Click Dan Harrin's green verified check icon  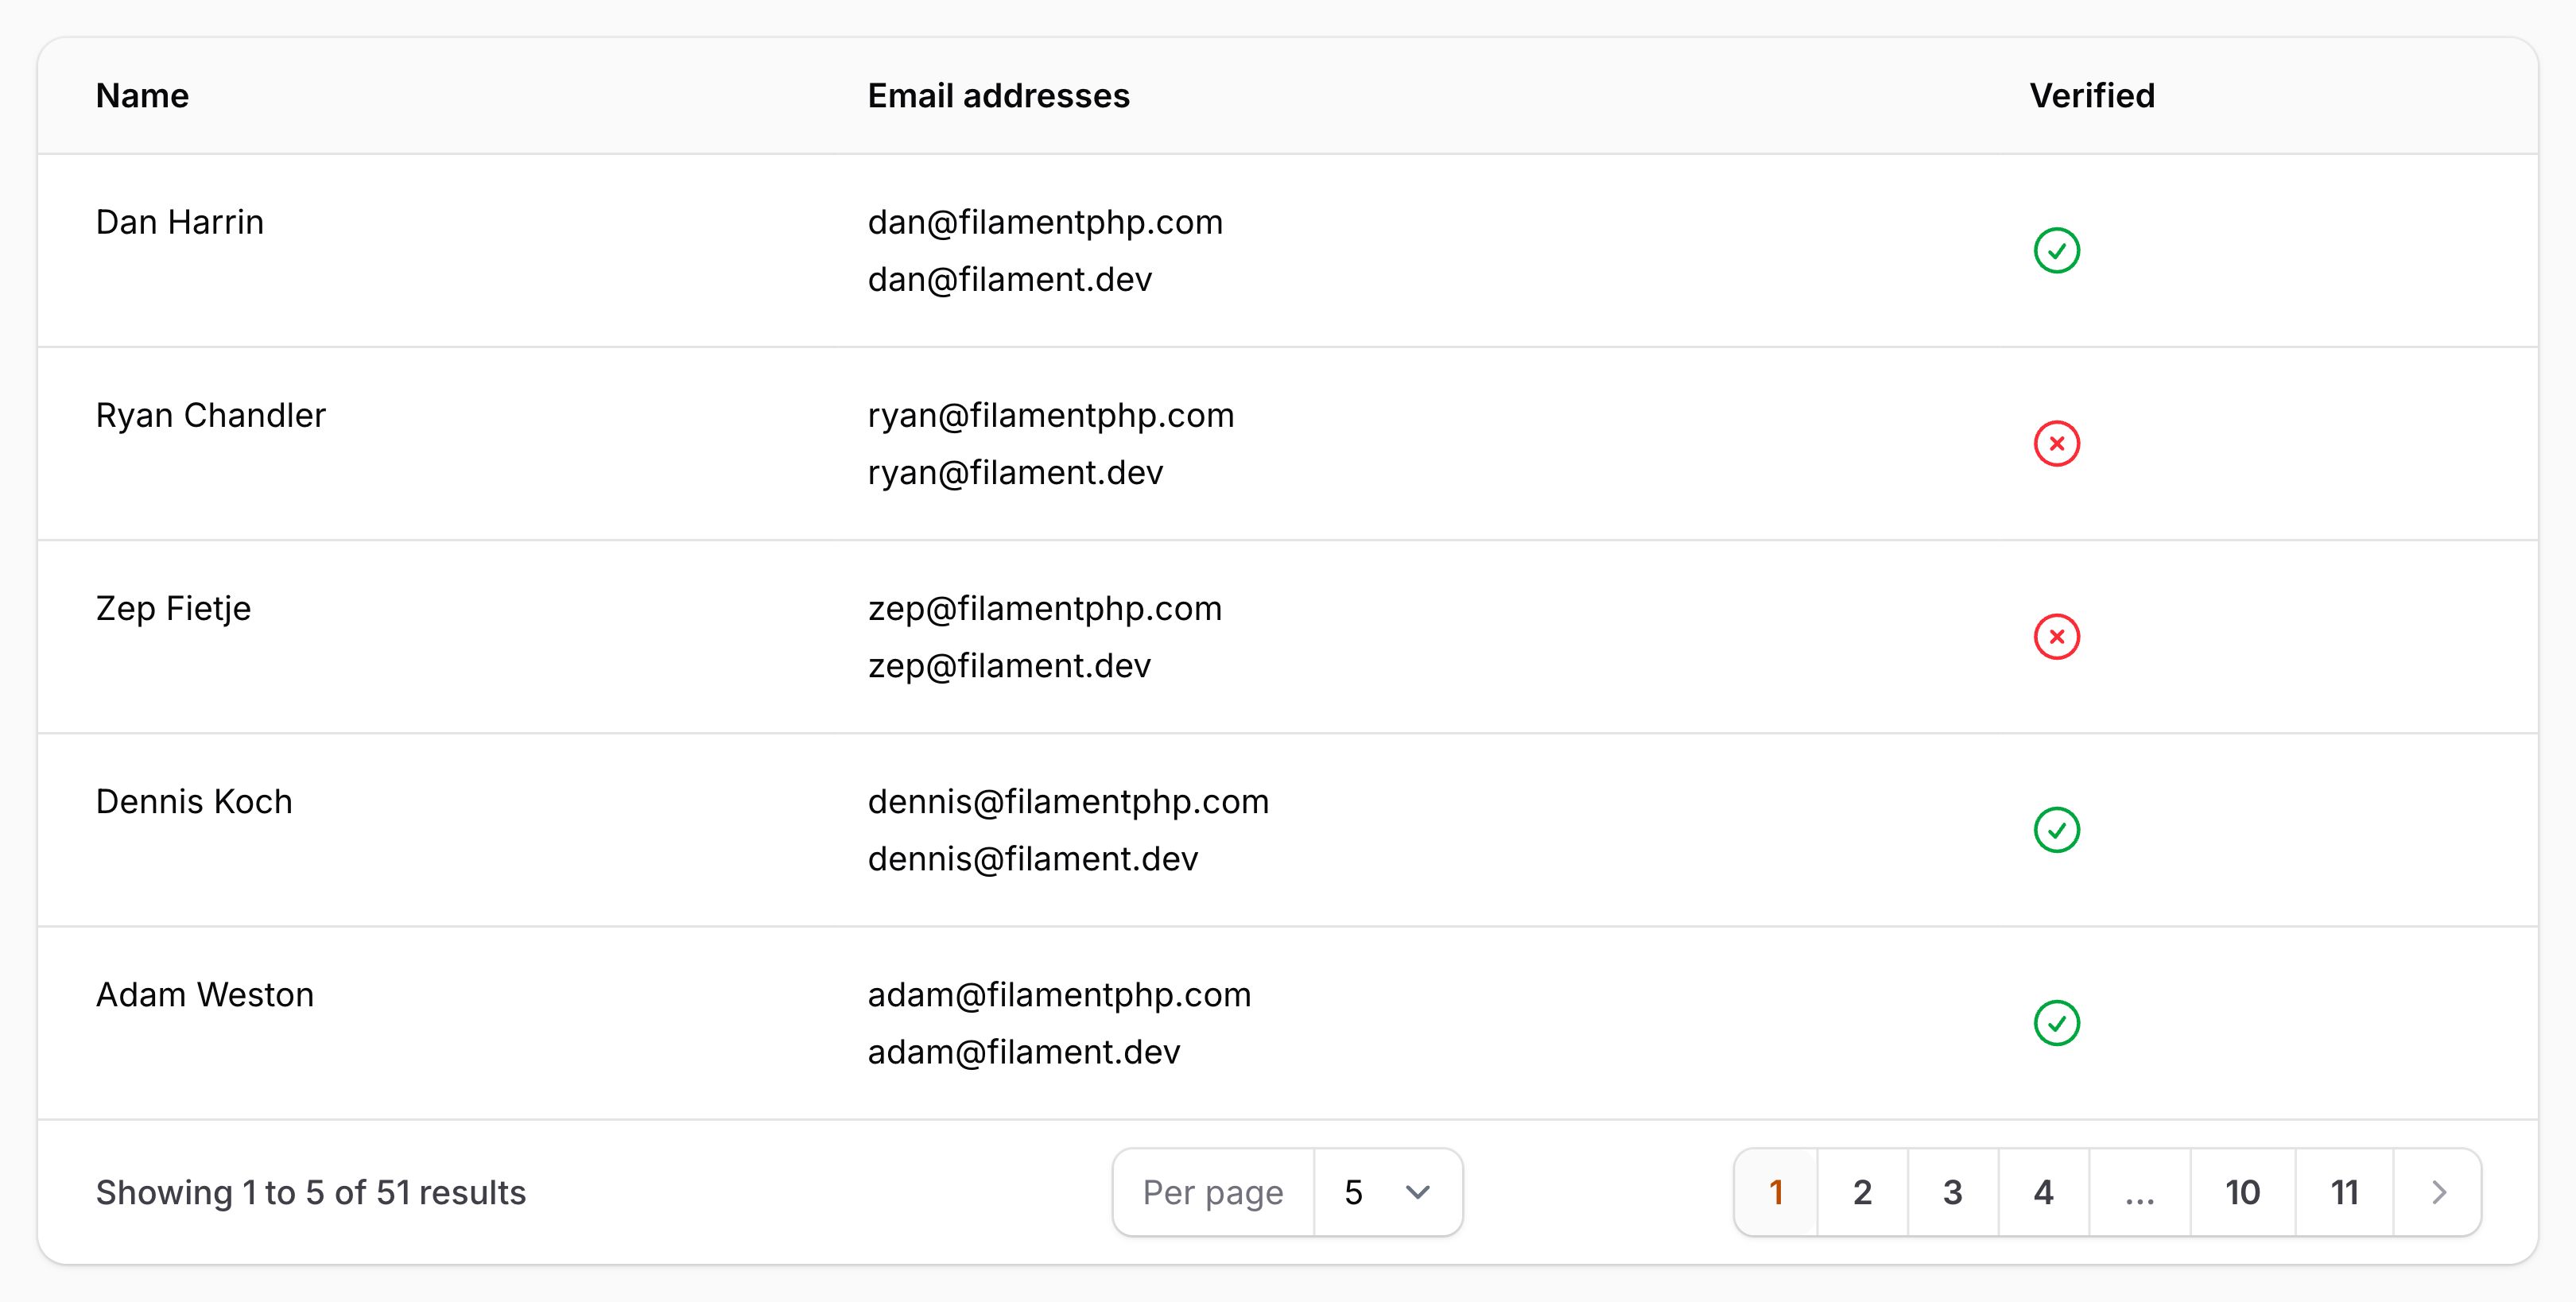click(x=2056, y=250)
